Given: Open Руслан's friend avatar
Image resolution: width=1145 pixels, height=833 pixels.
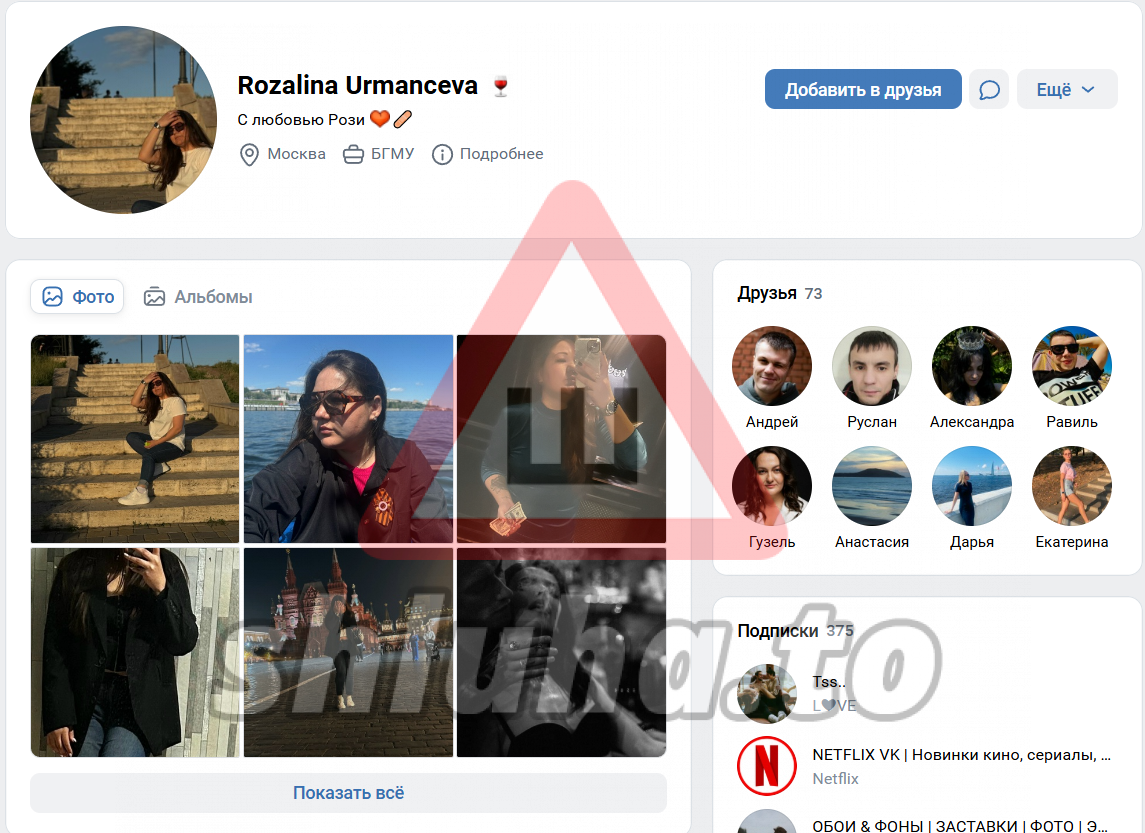Looking at the screenshot, I should 871,366.
